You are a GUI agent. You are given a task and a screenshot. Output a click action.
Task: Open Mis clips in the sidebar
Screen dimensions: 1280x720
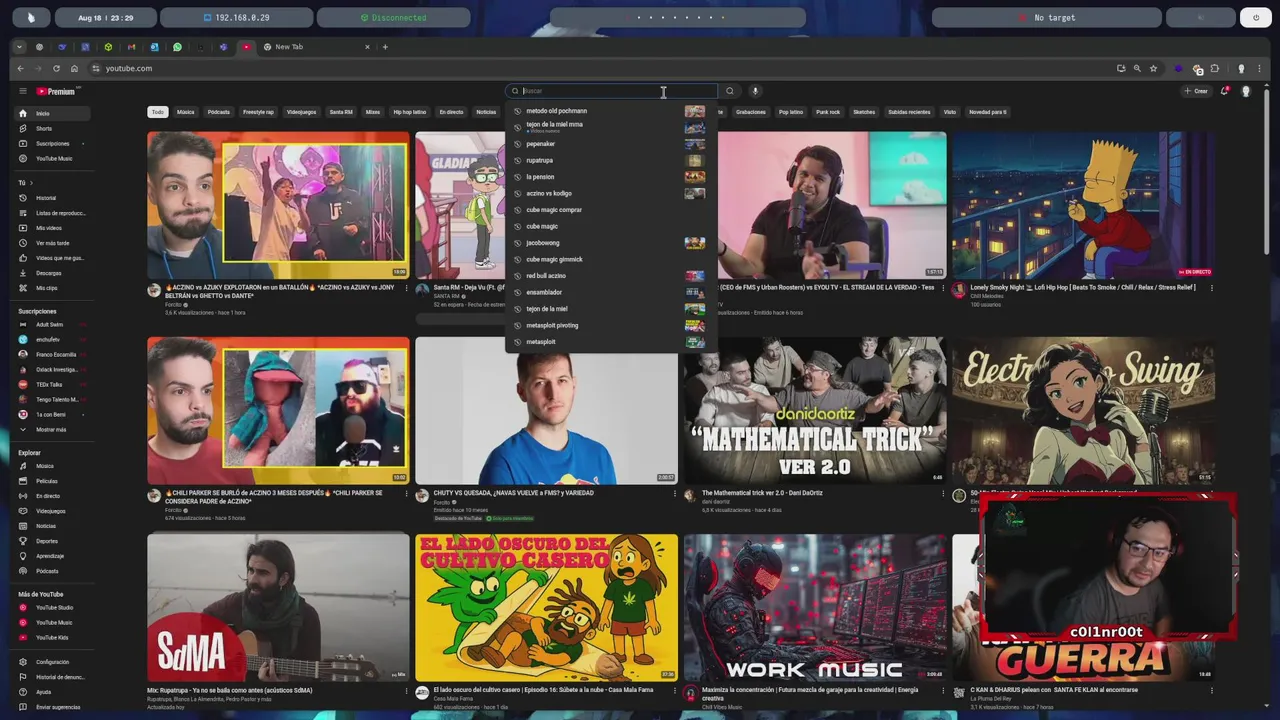(50, 288)
